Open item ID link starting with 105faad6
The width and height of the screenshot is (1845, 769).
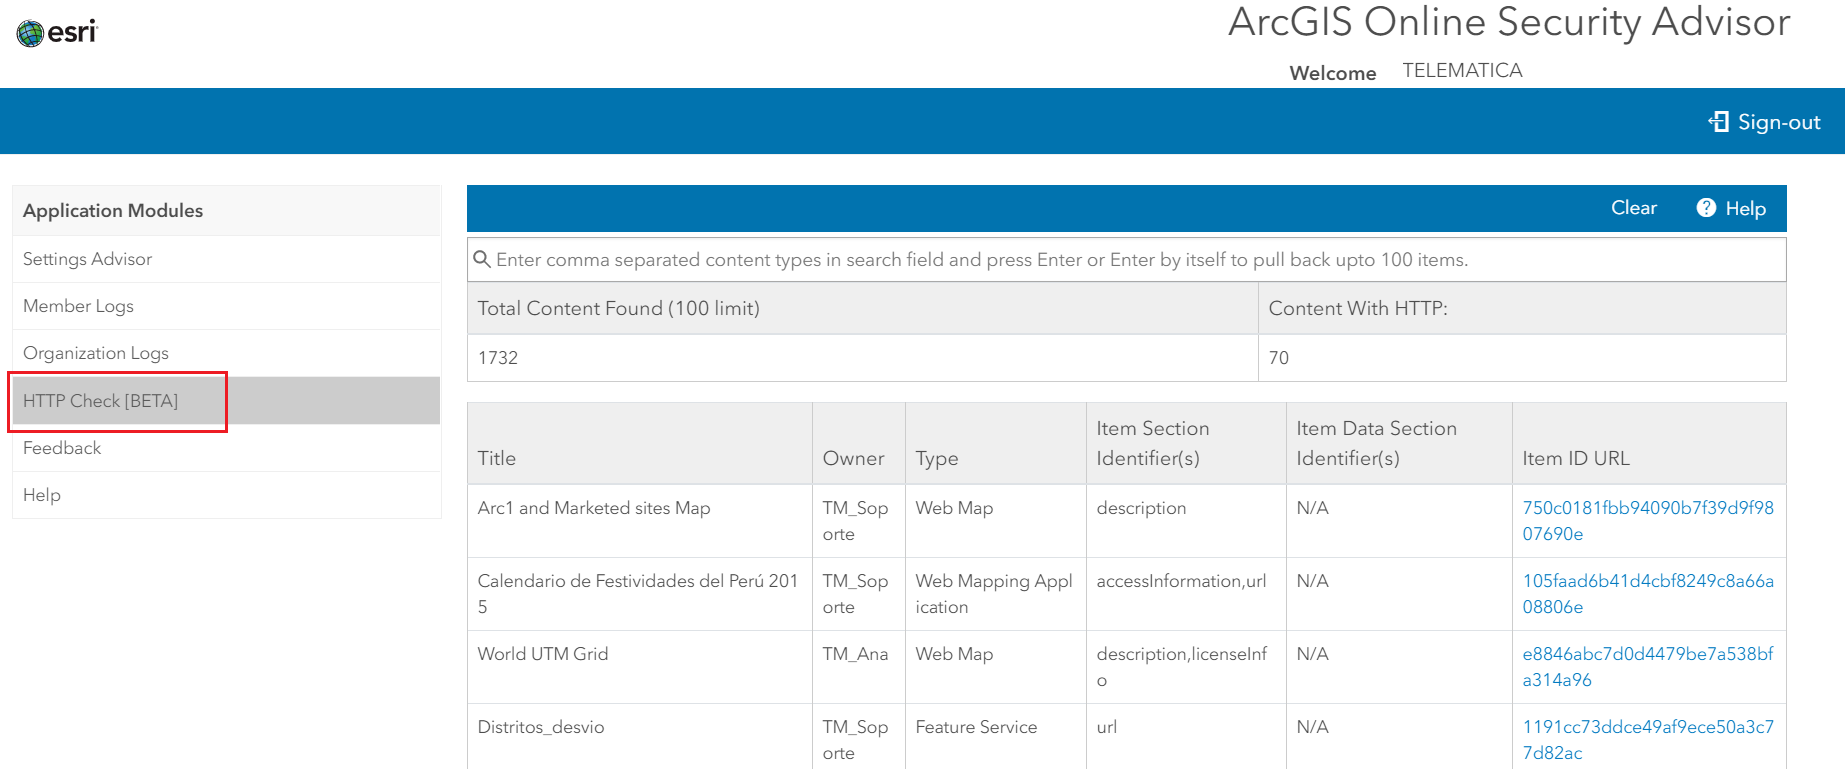tap(1647, 593)
